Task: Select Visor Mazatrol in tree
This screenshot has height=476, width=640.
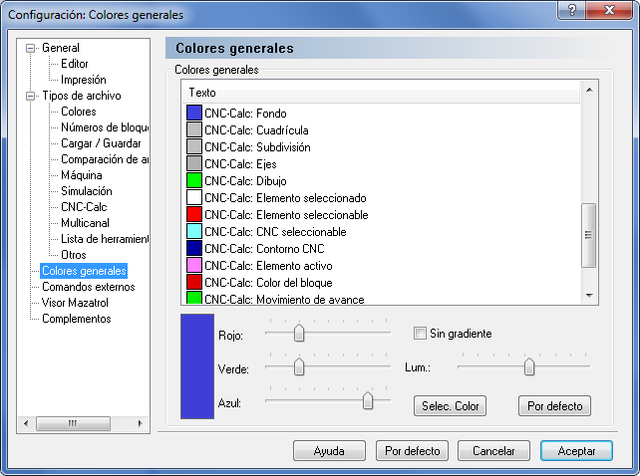Action: tap(75, 303)
